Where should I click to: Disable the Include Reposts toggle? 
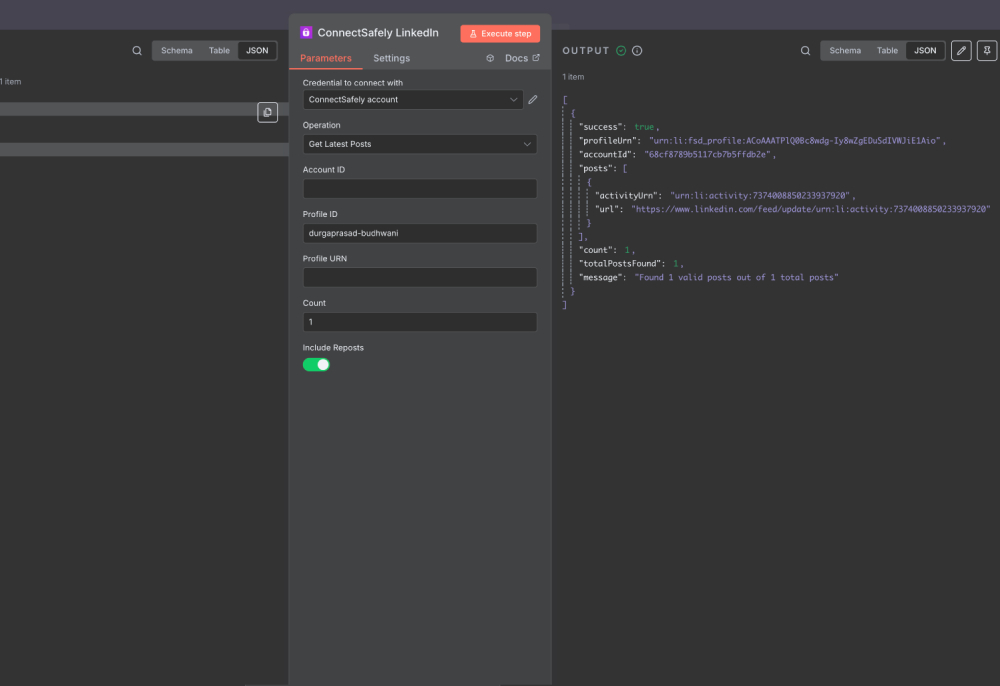tap(316, 364)
